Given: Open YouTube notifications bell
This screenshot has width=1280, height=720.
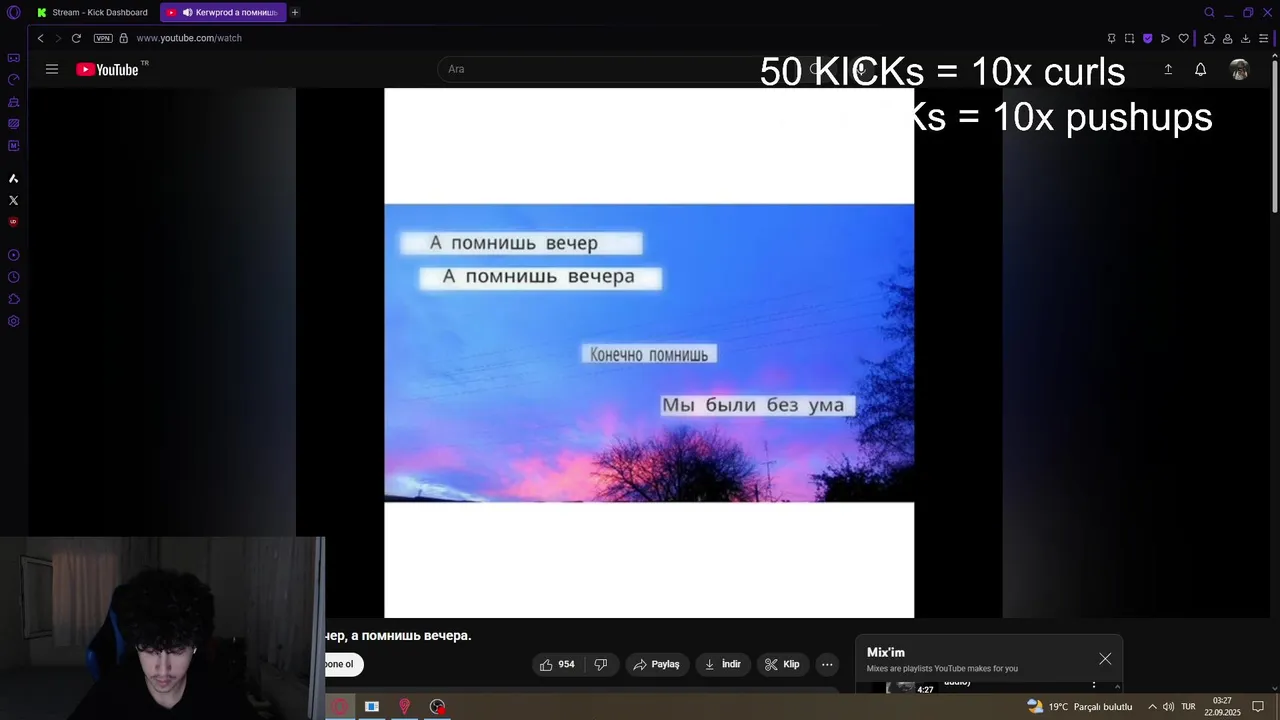Looking at the screenshot, I should (x=1200, y=69).
